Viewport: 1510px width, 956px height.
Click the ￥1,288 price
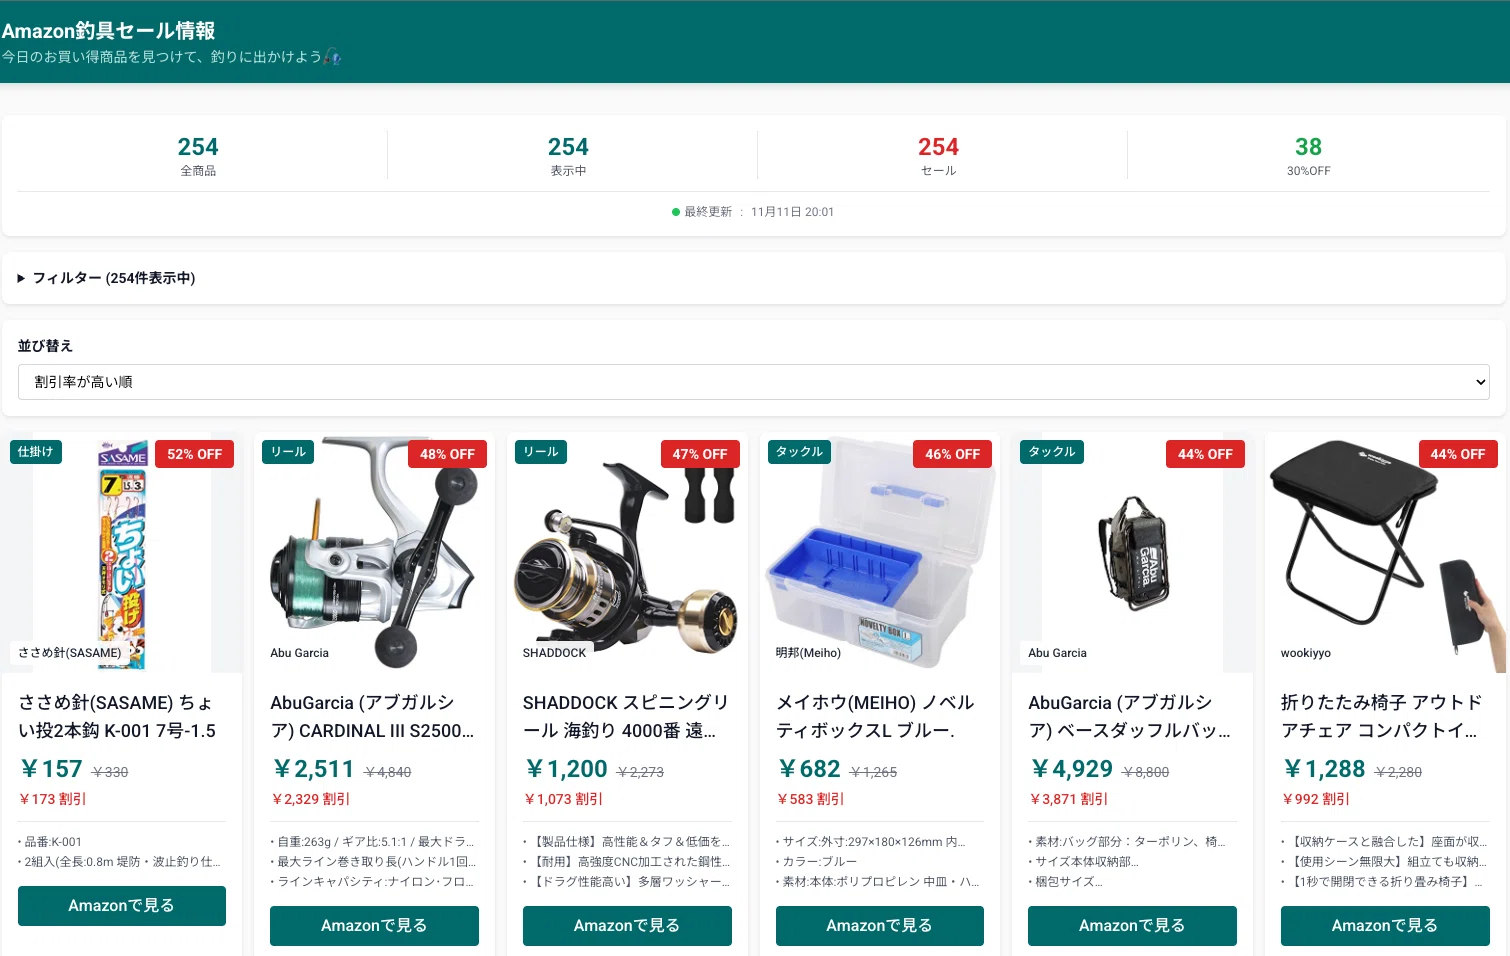pyautogui.click(x=1324, y=769)
